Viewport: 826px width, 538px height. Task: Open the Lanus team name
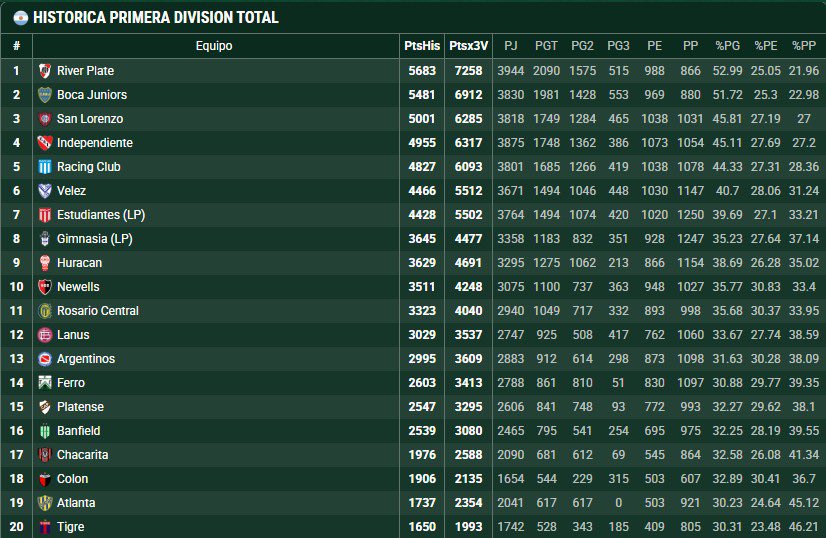click(73, 335)
